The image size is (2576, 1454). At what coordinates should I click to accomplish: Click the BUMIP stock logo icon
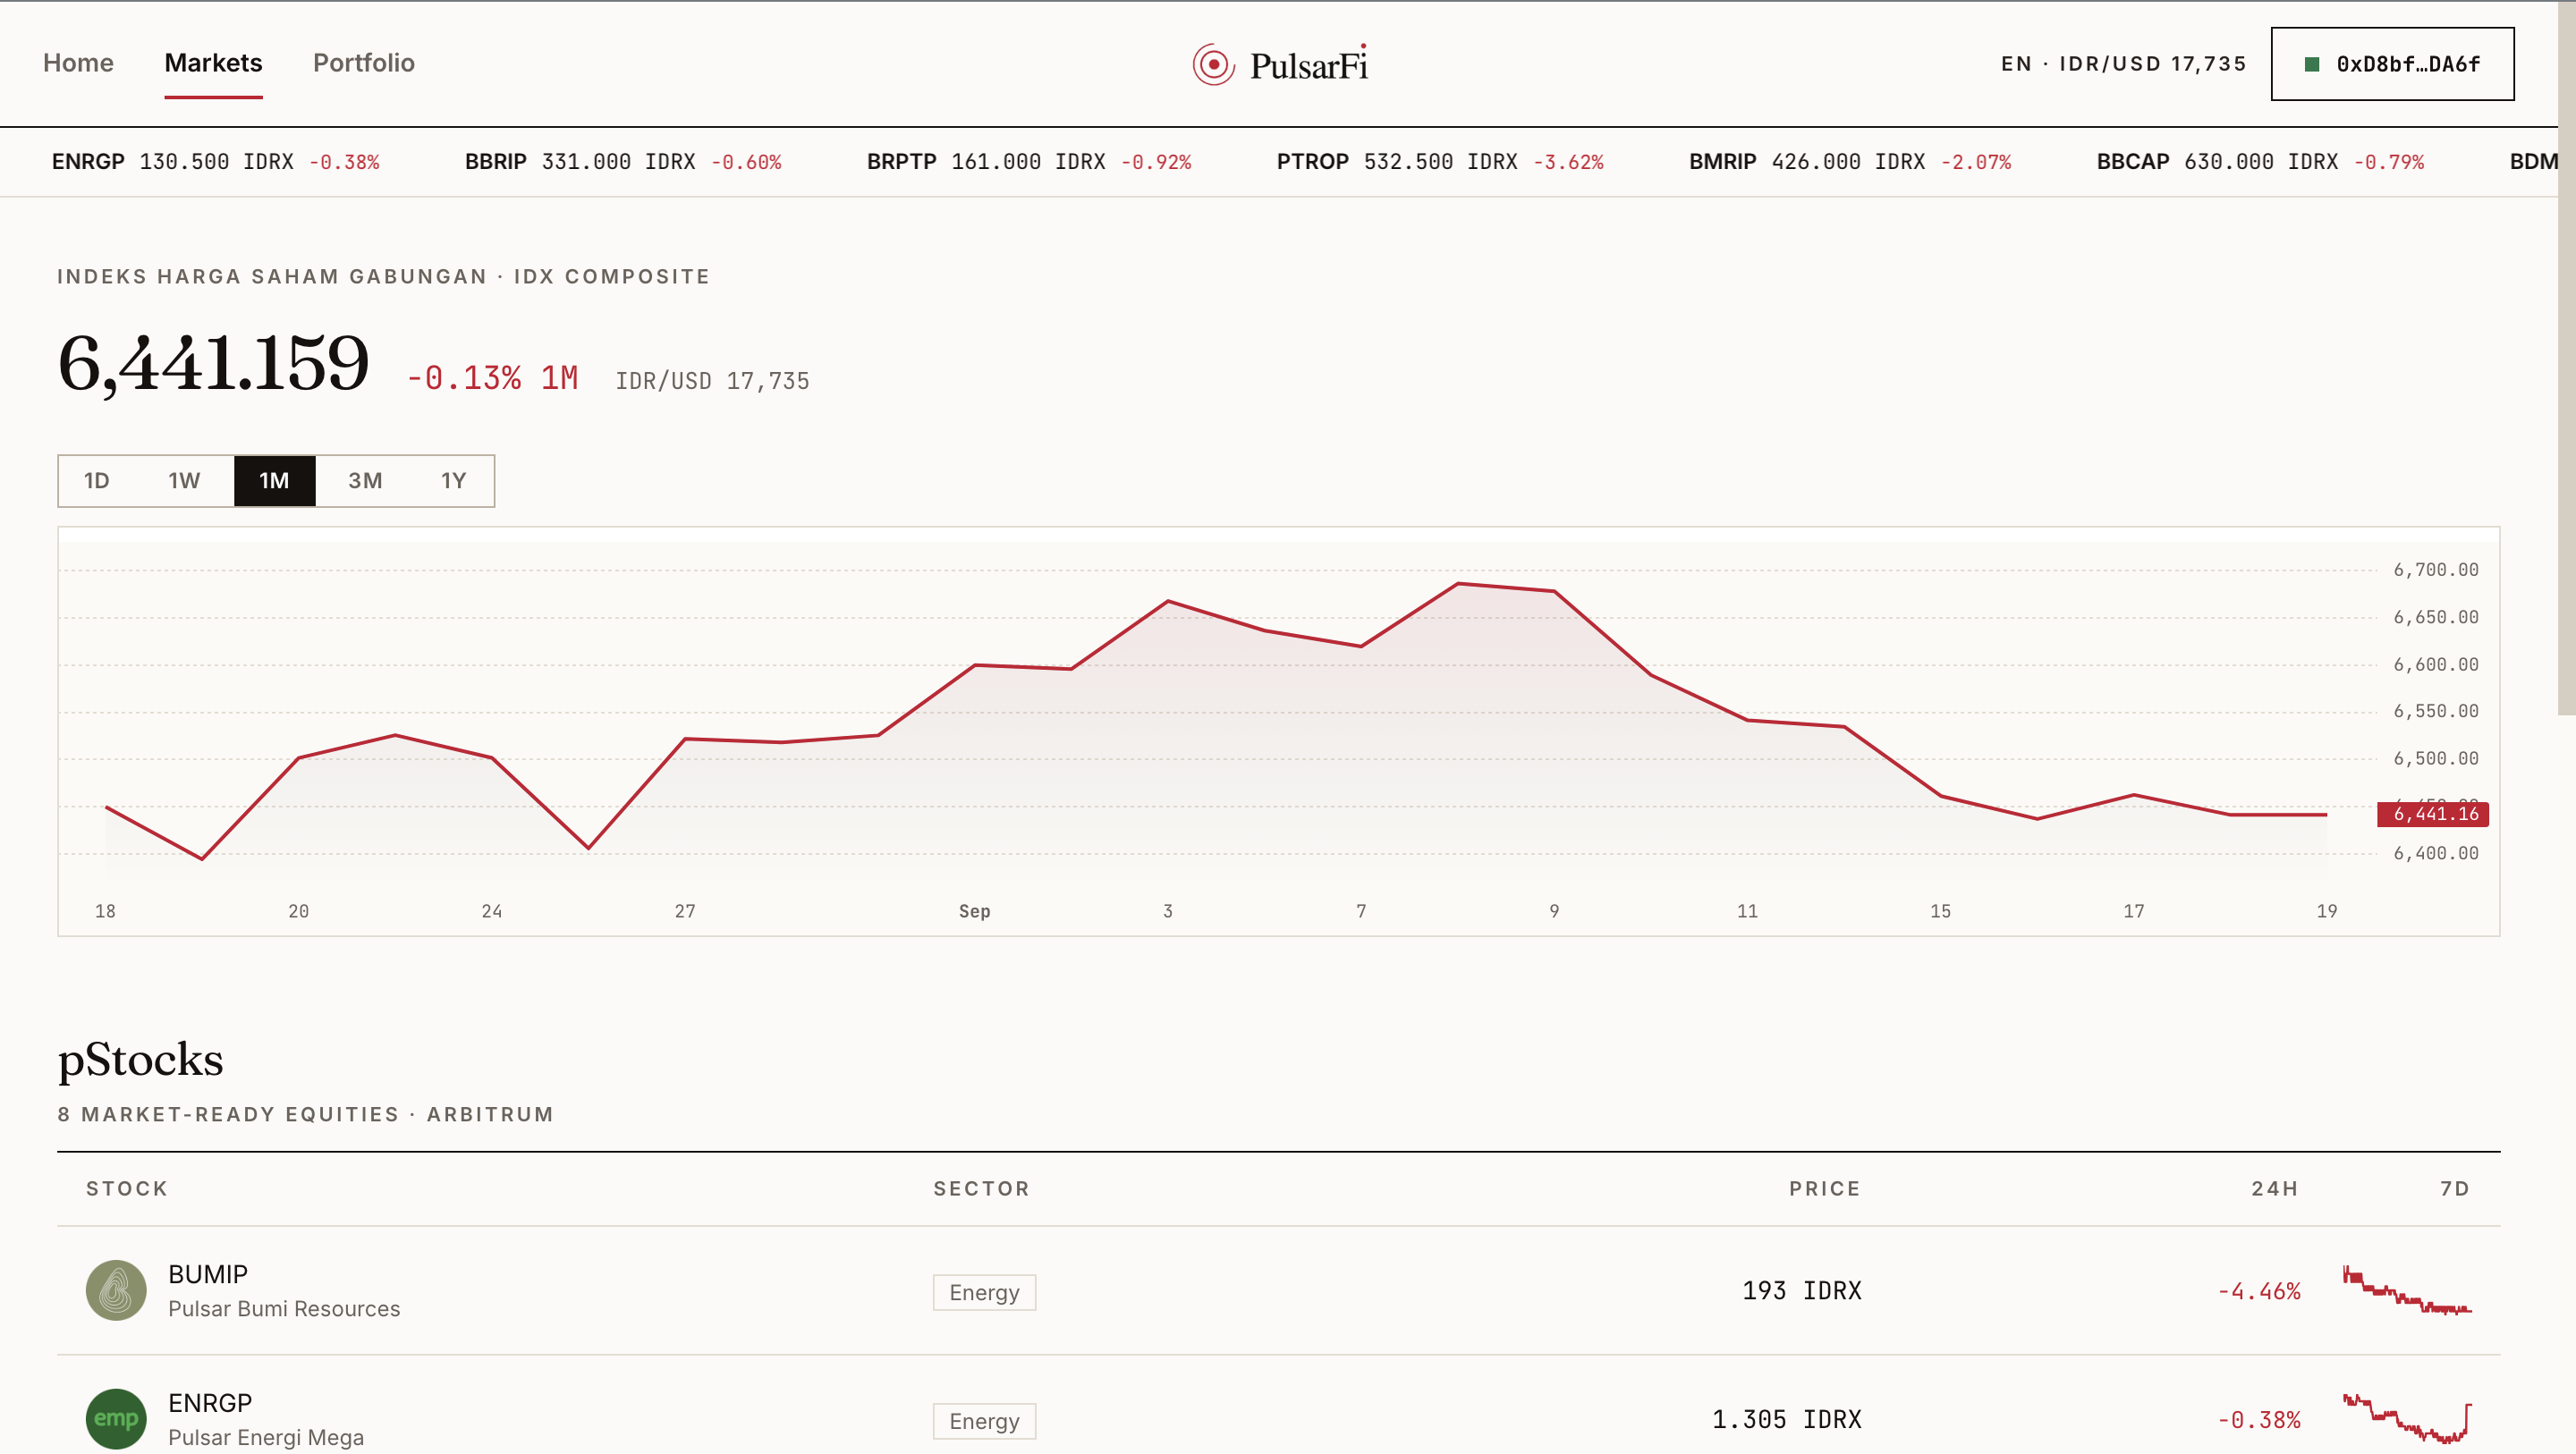[116, 1290]
